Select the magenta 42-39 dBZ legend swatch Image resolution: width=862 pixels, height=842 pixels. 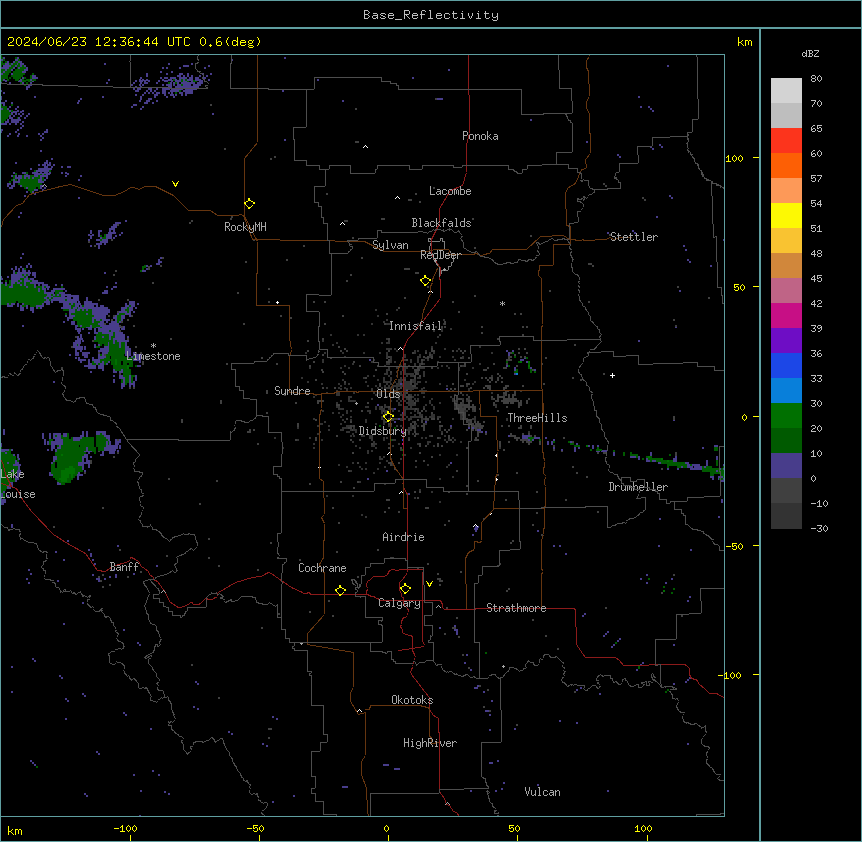point(786,315)
